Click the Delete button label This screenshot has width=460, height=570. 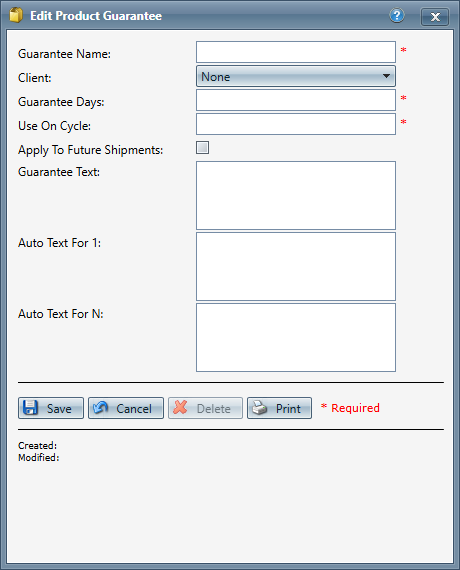[x=213, y=409]
